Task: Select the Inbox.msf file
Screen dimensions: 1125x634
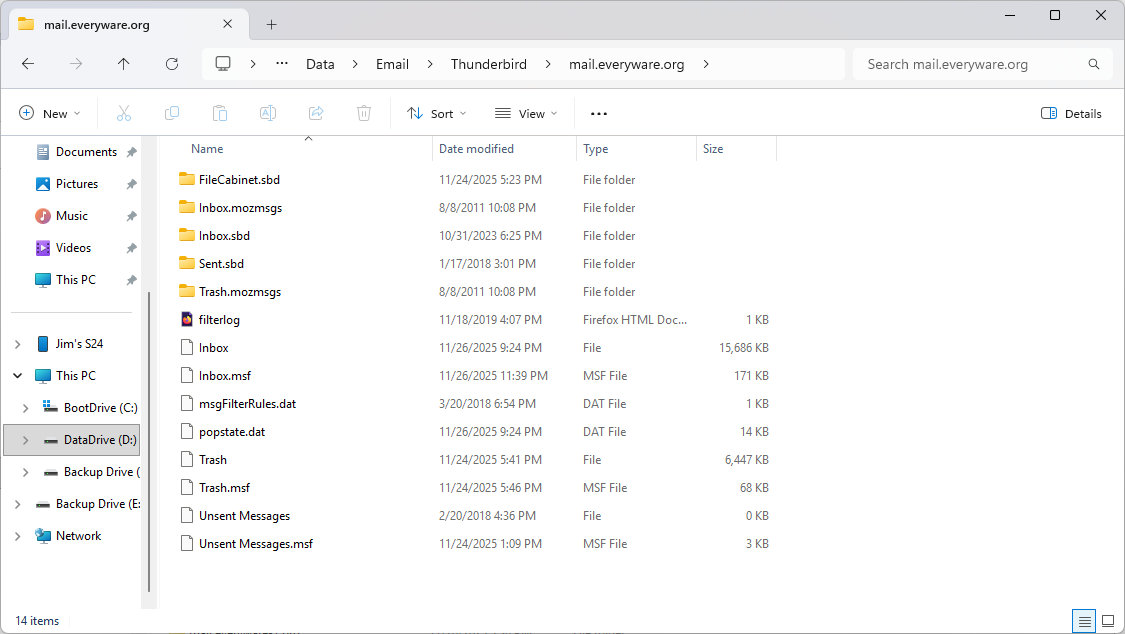Action: click(225, 376)
